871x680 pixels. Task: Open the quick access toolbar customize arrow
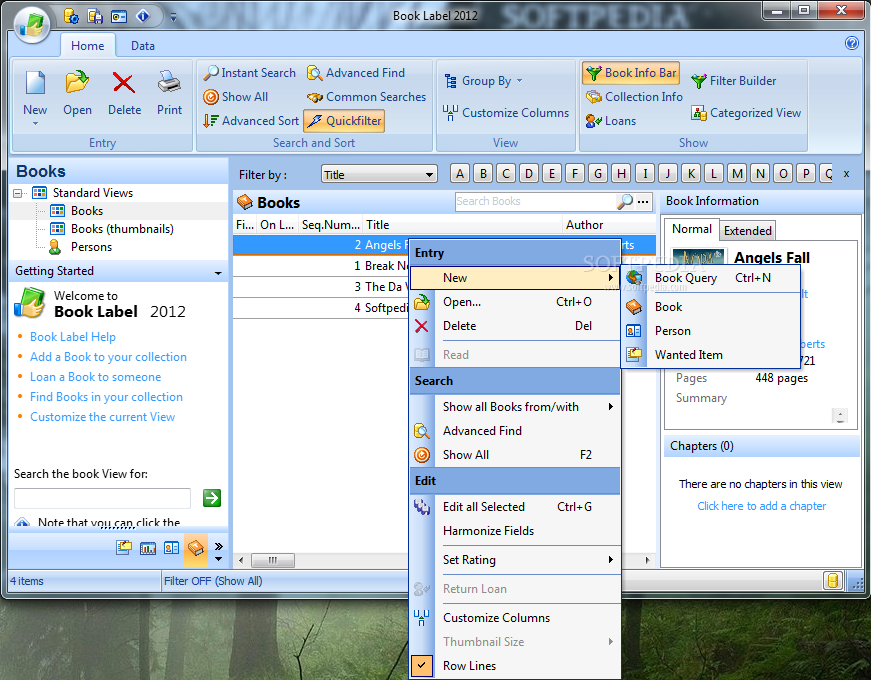coord(173,18)
